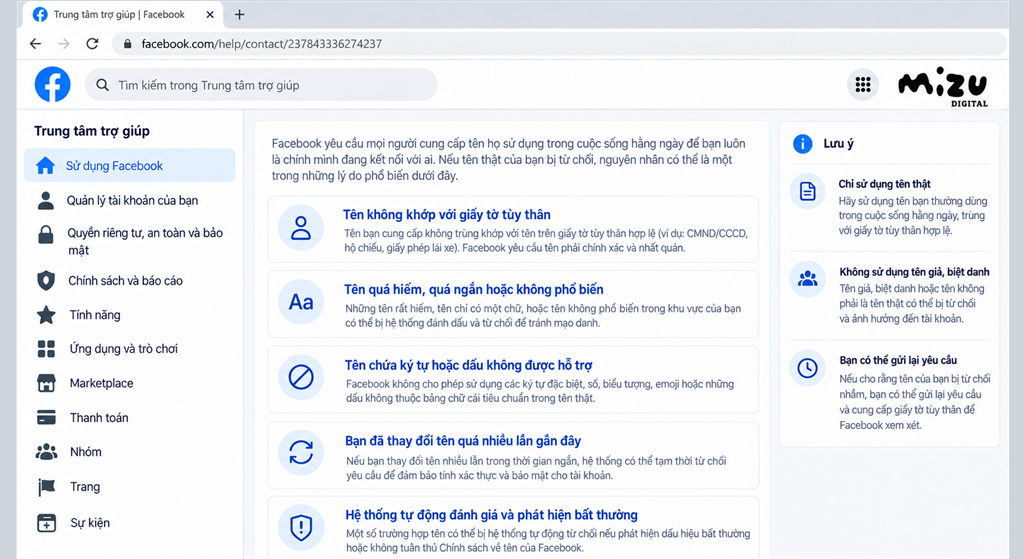
Task: Click the star icon for Tính năng
Action: coord(46,315)
